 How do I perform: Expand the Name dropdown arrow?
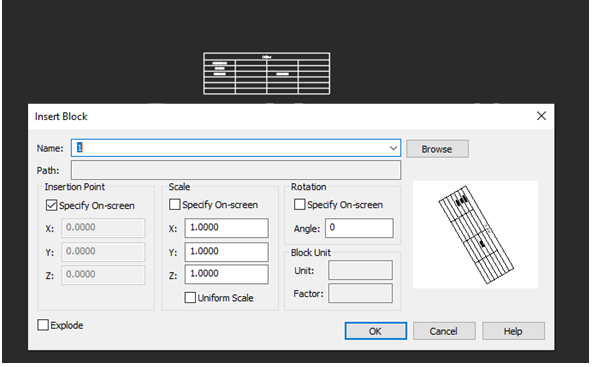coord(393,148)
